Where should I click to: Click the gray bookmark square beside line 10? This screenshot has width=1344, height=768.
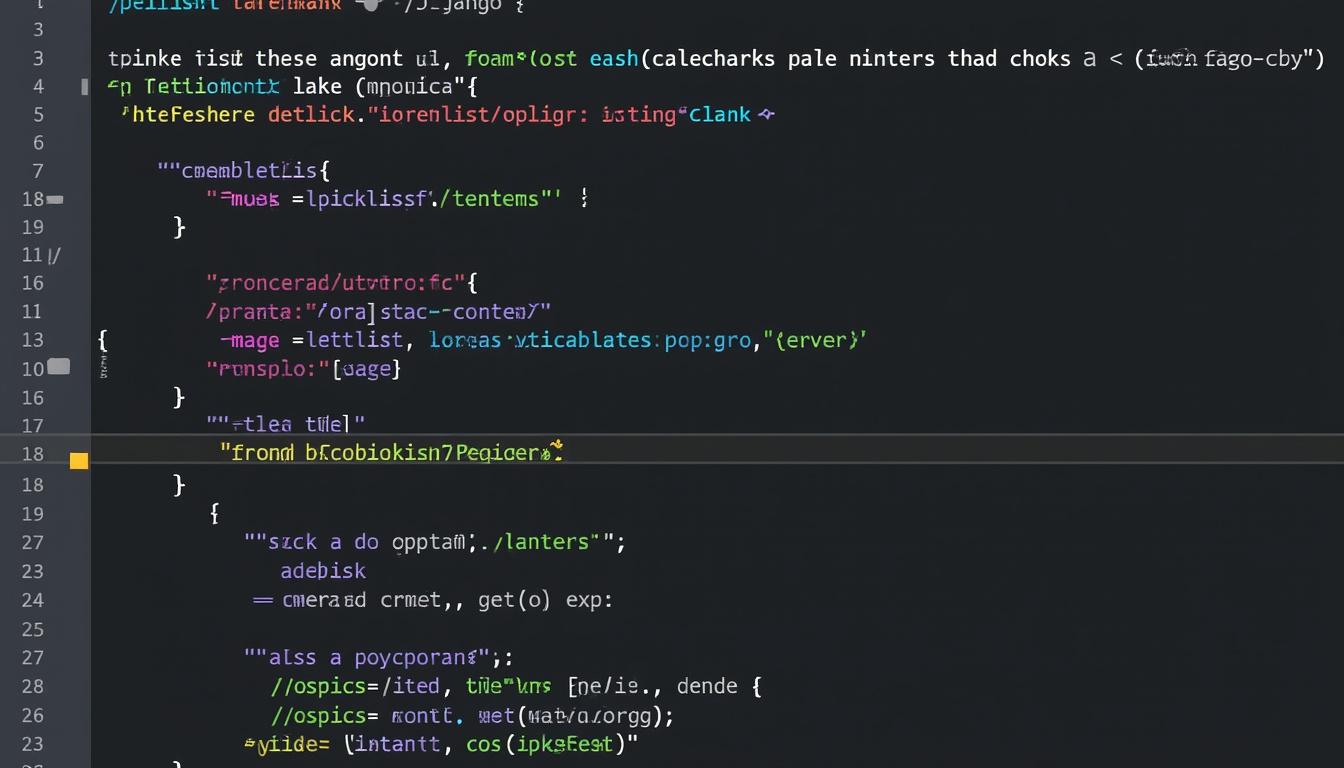[58, 367]
